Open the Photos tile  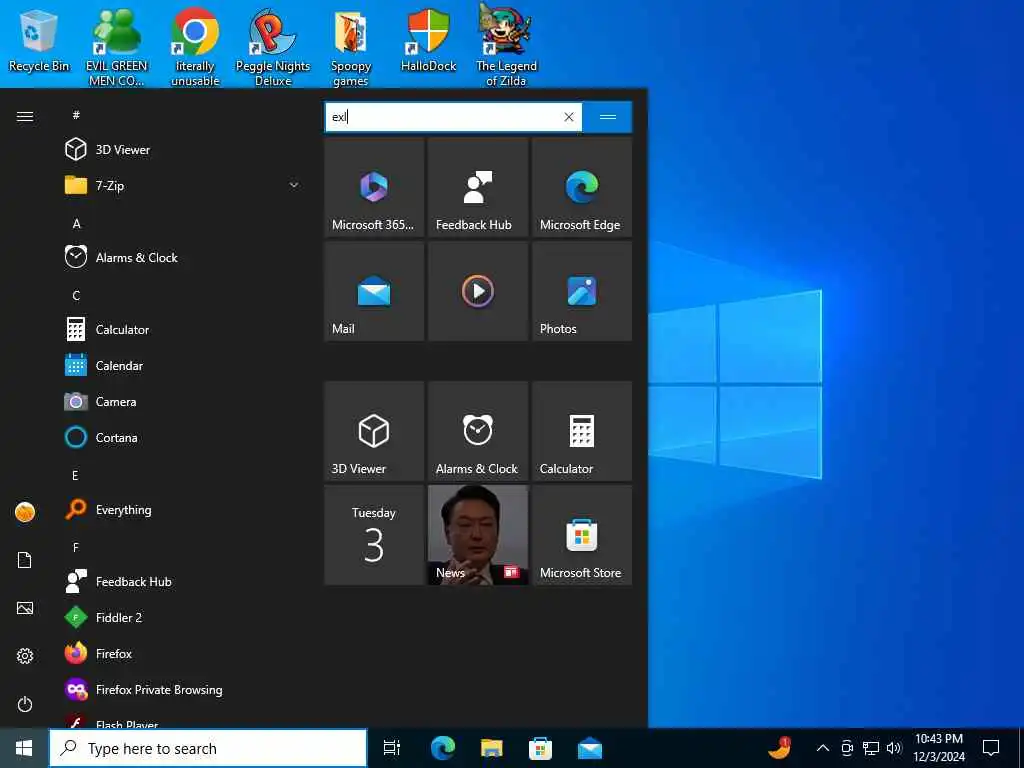(x=582, y=291)
